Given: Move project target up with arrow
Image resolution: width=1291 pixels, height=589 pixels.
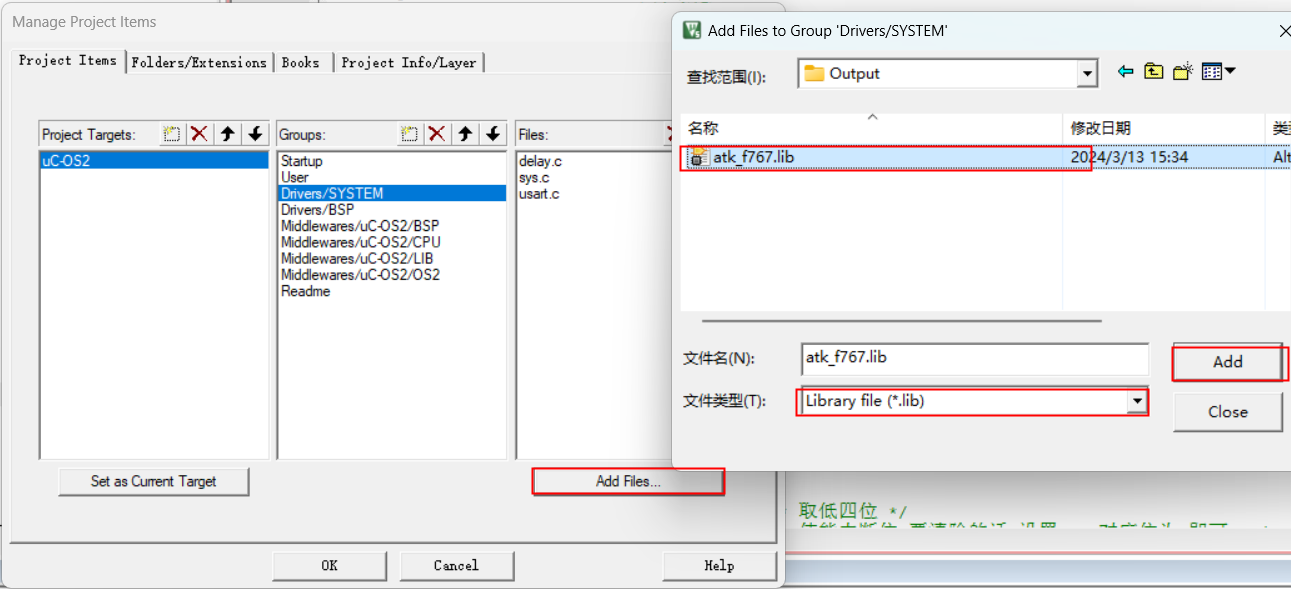Looking at the screenshot, I should coord(227,134).
